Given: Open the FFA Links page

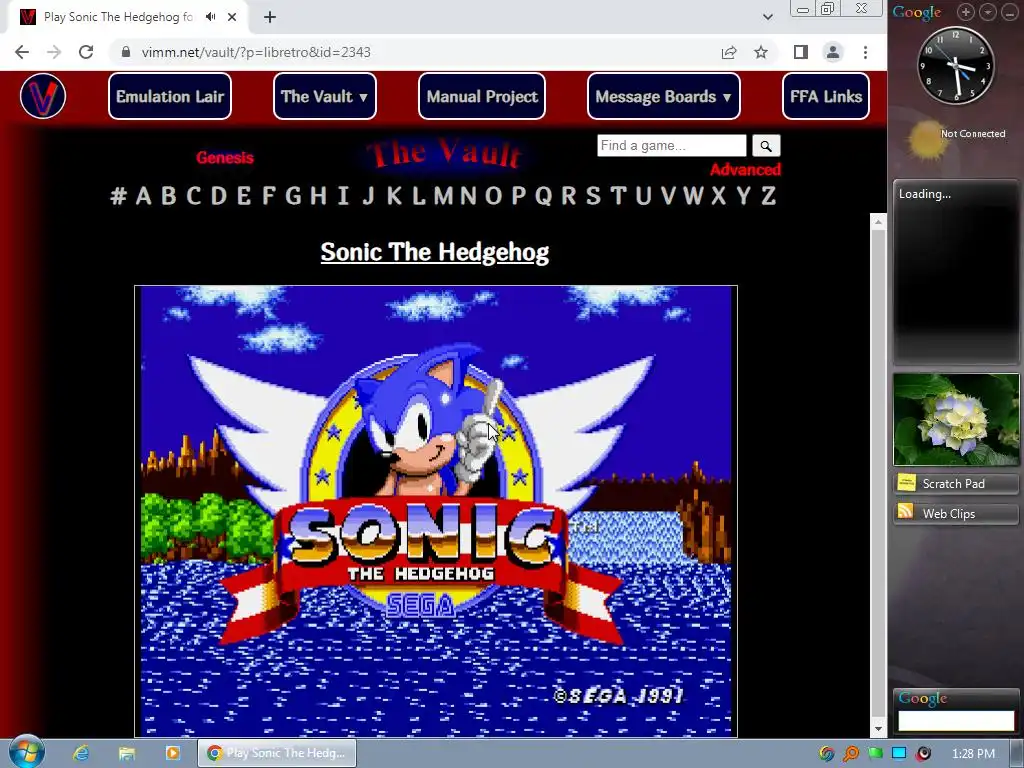Looking at the screenshot, I should (x=825, y=96).
